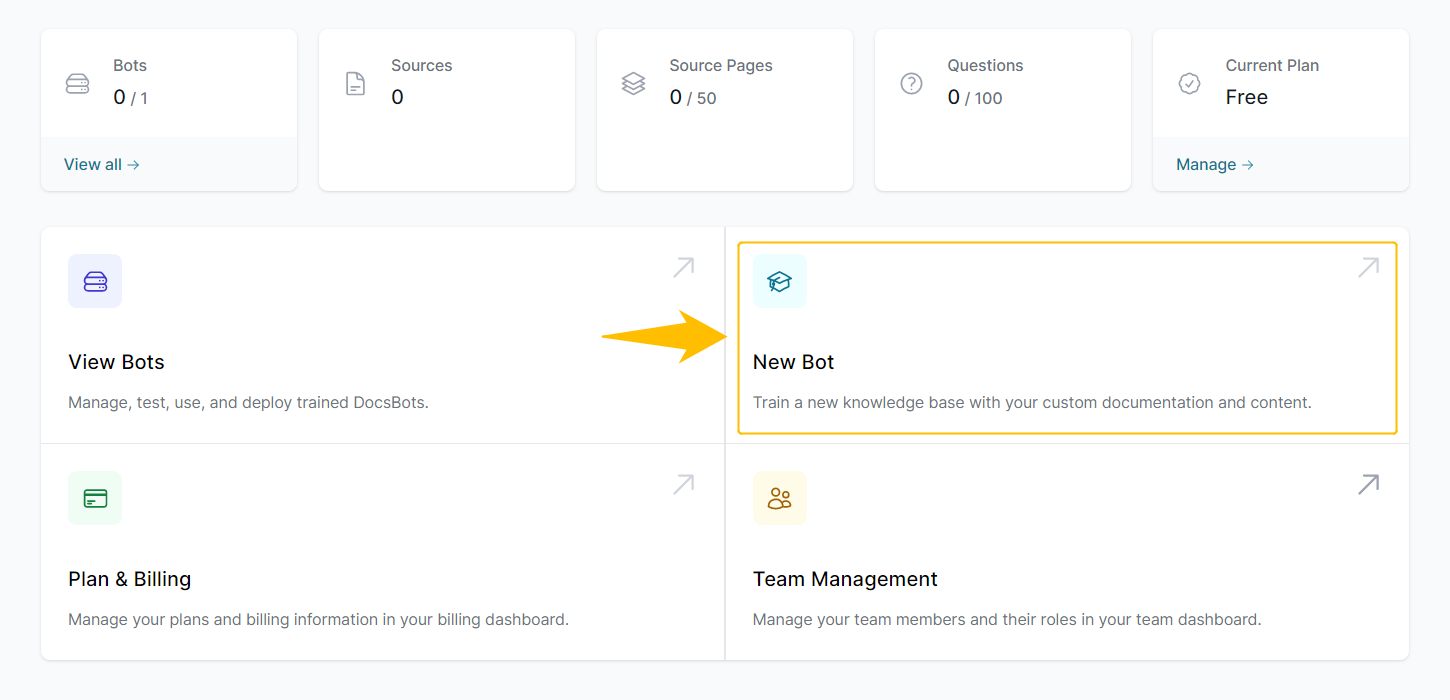Open Team Management title
Image resolution: width=1450 pixels, height=700 pixels.
pyautogui.click(x=845, y=579)
